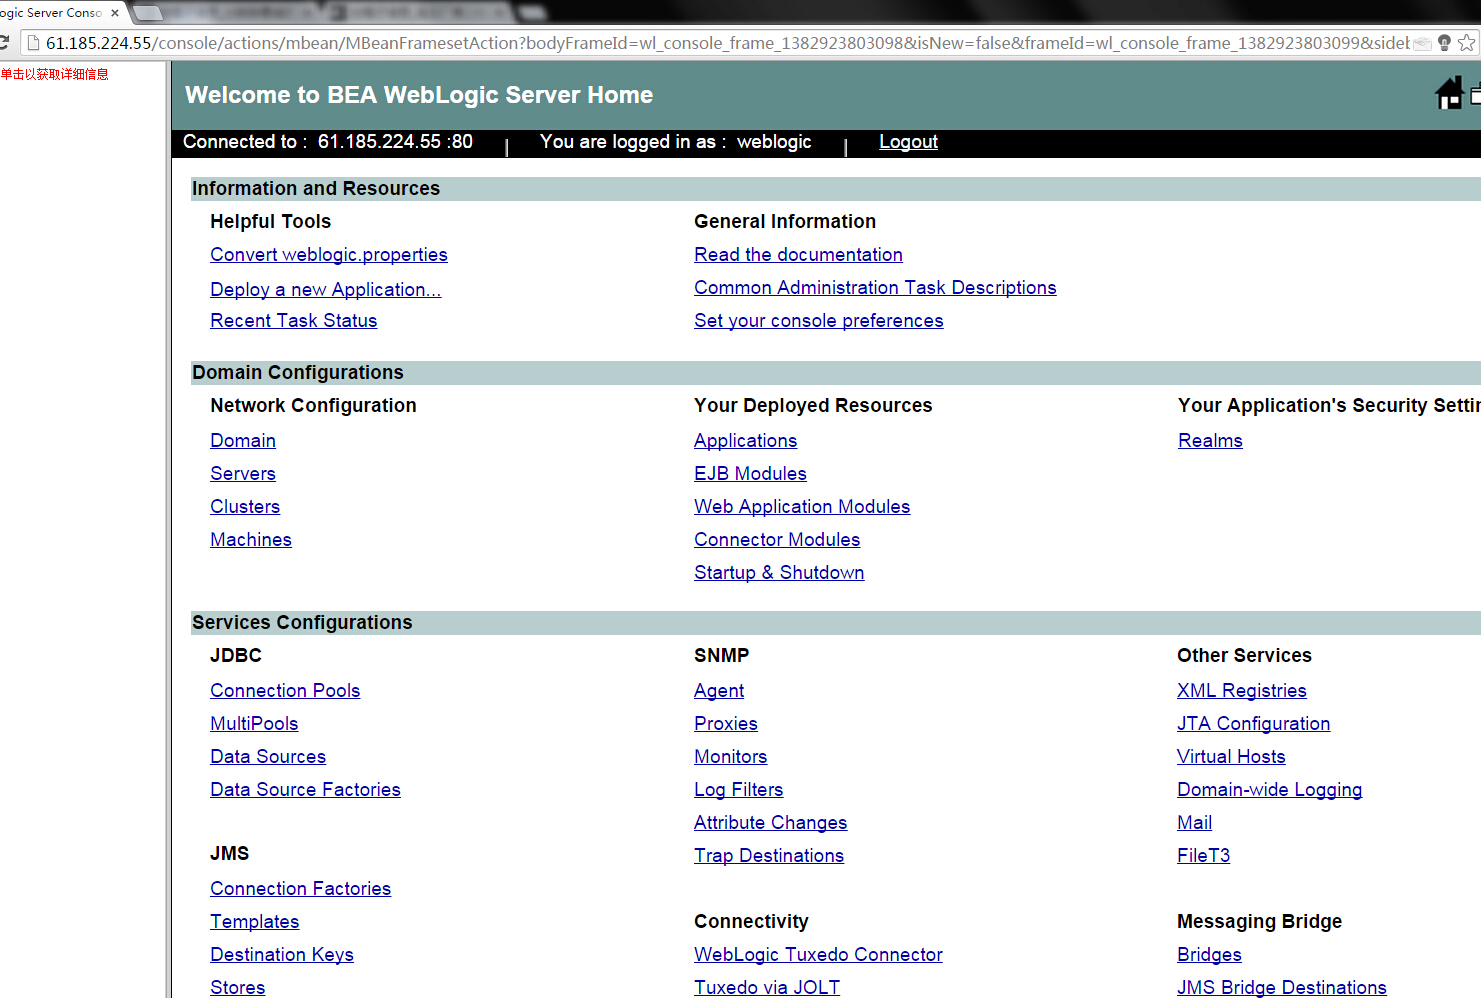Open Set your console preferences
The height and width of the screenshot is (998, 1481).
(x=818, y=321)
